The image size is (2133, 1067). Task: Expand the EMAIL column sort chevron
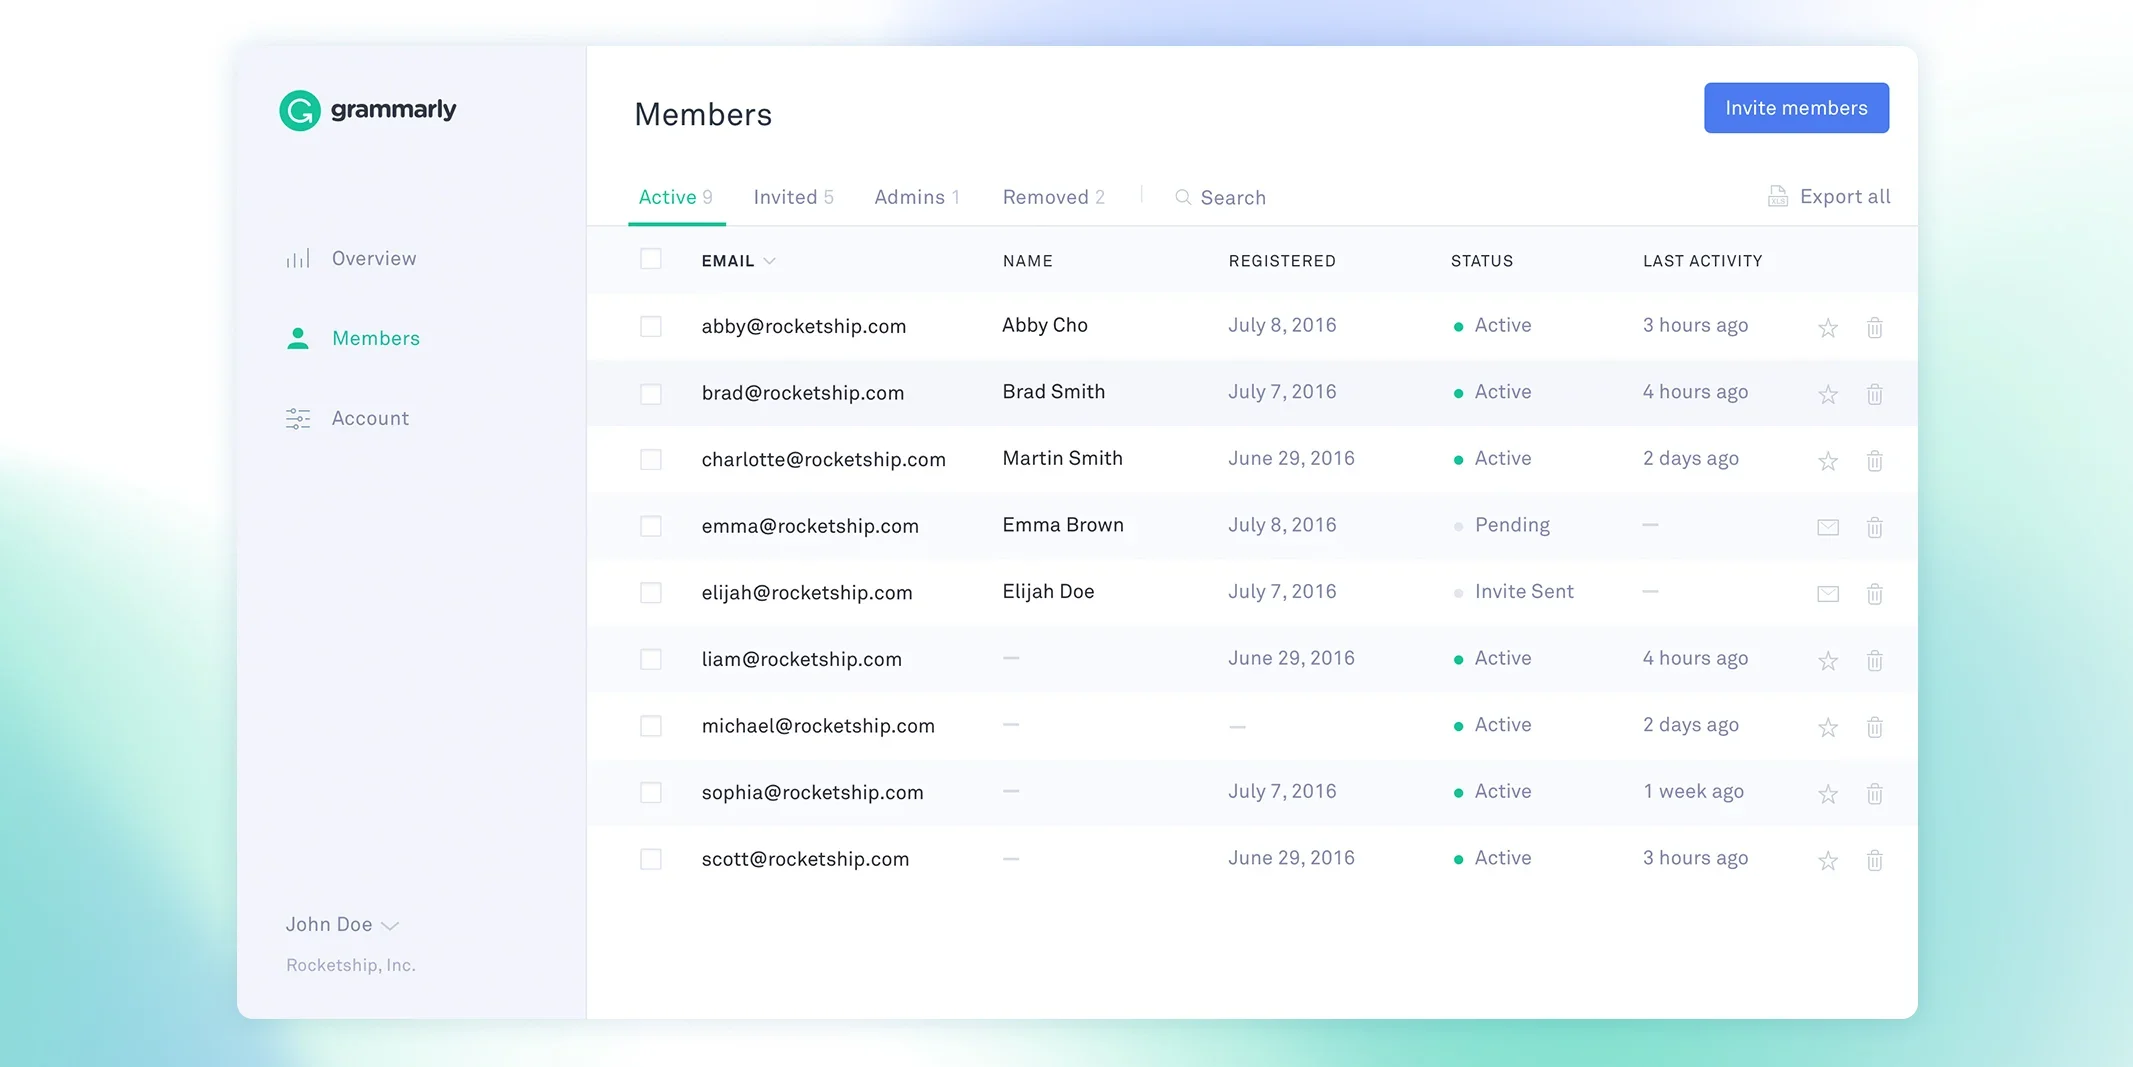(x=769, y=261)
